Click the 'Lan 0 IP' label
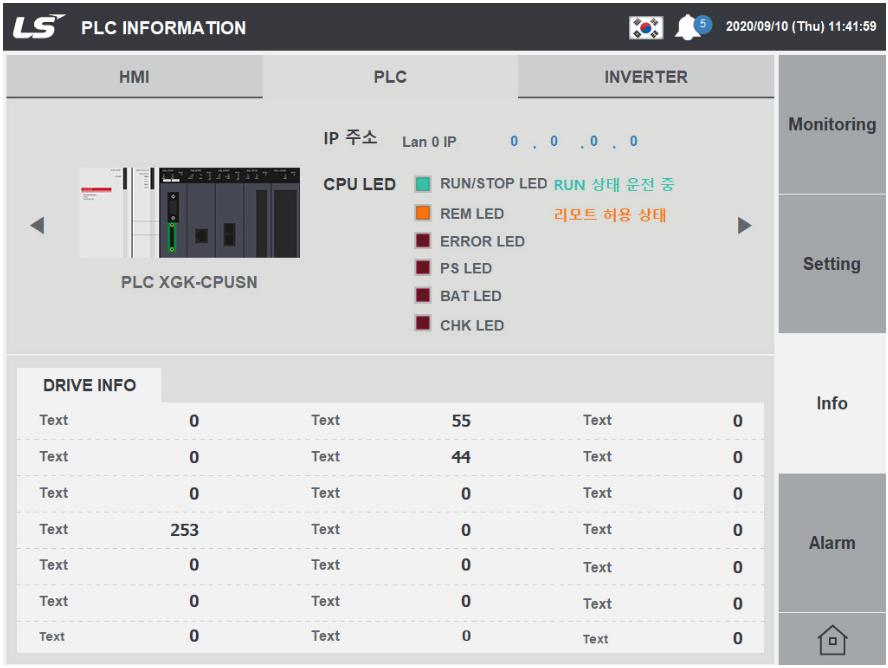The width and height of the screenshot is (888, 668). [x=429, y=142]
